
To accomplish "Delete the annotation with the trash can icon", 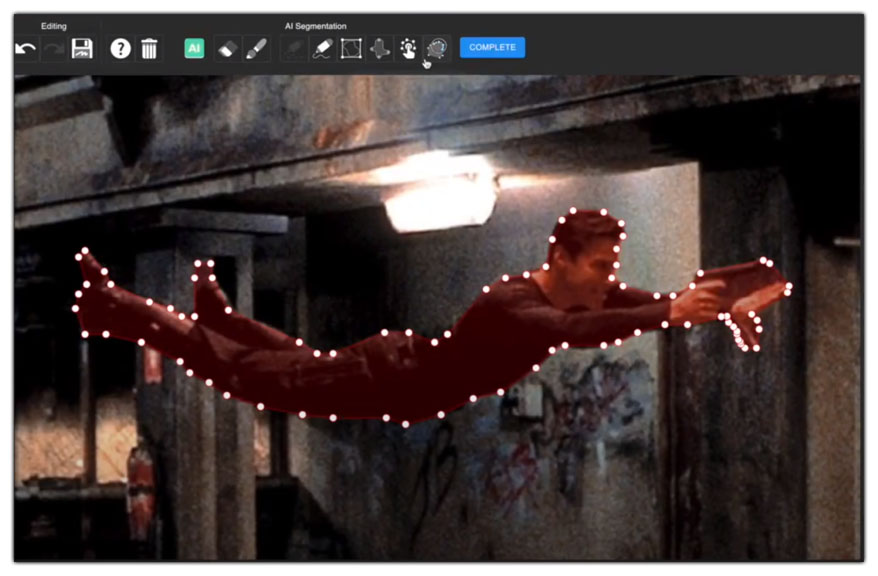I will tap(149, 48).
